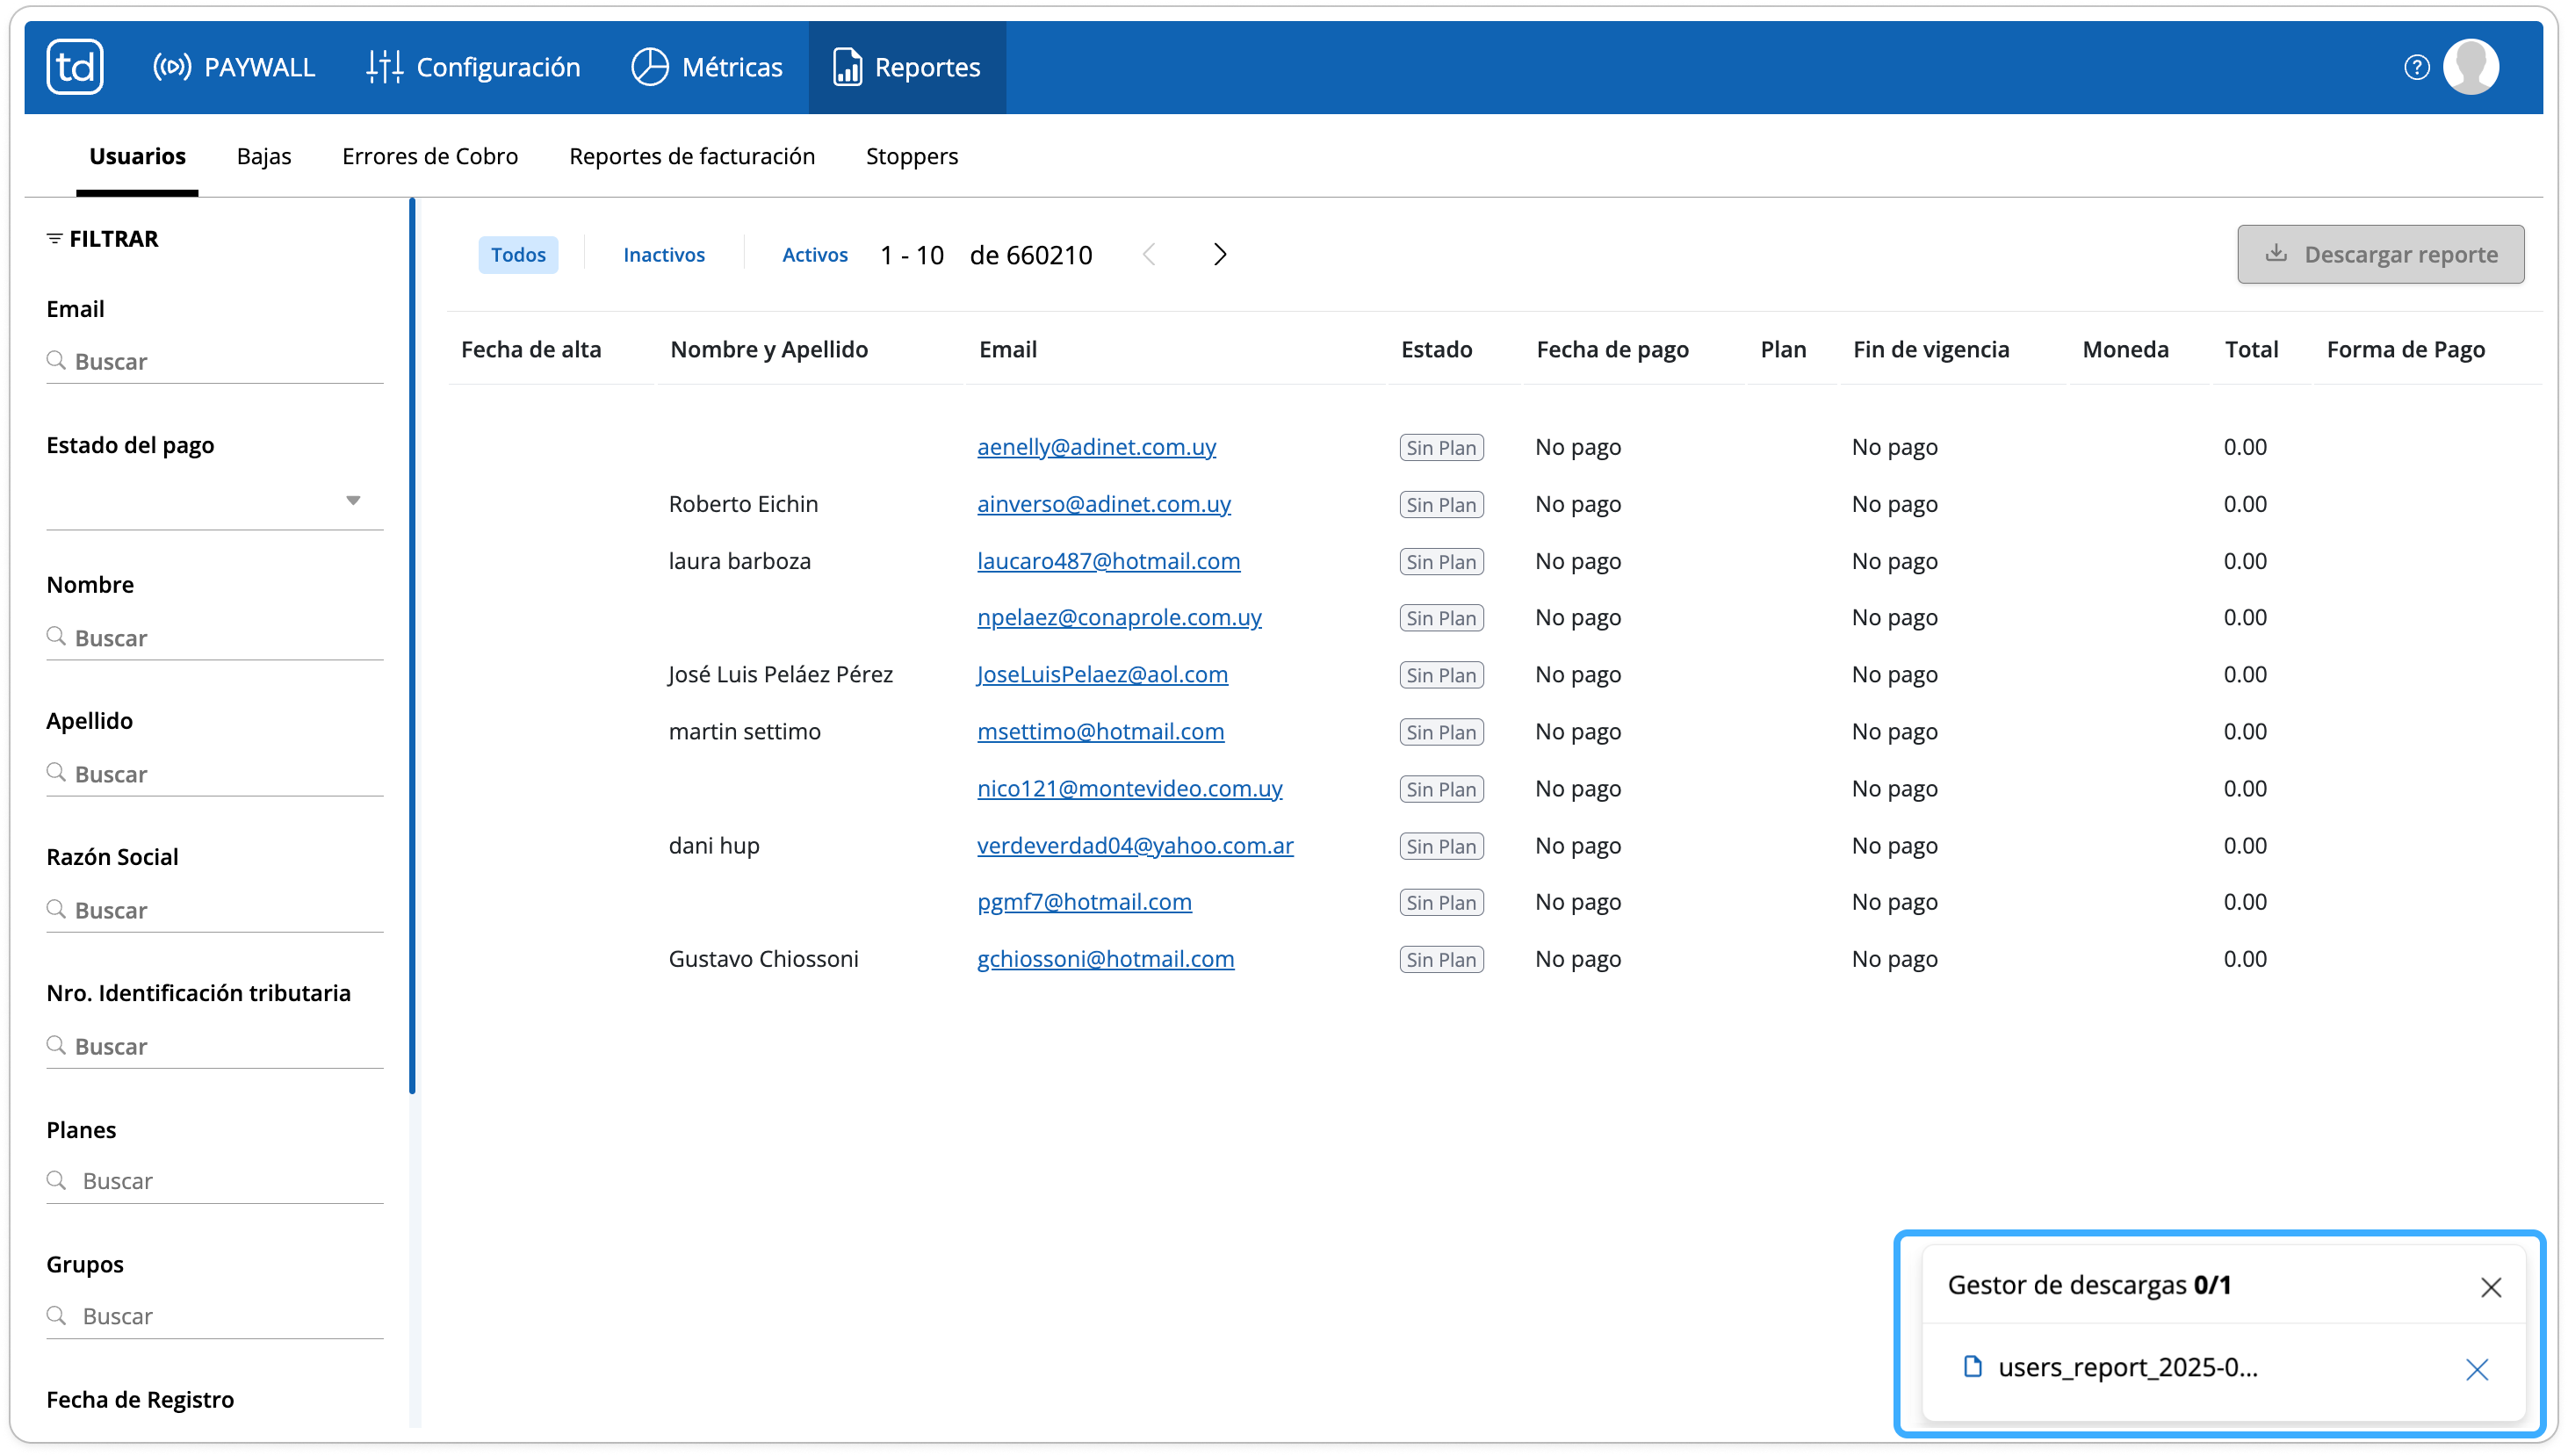Viewport: 2568px width, 1456px height.
Task: Click the FILTRAR filter icon
Action: (x=54, y=238)
